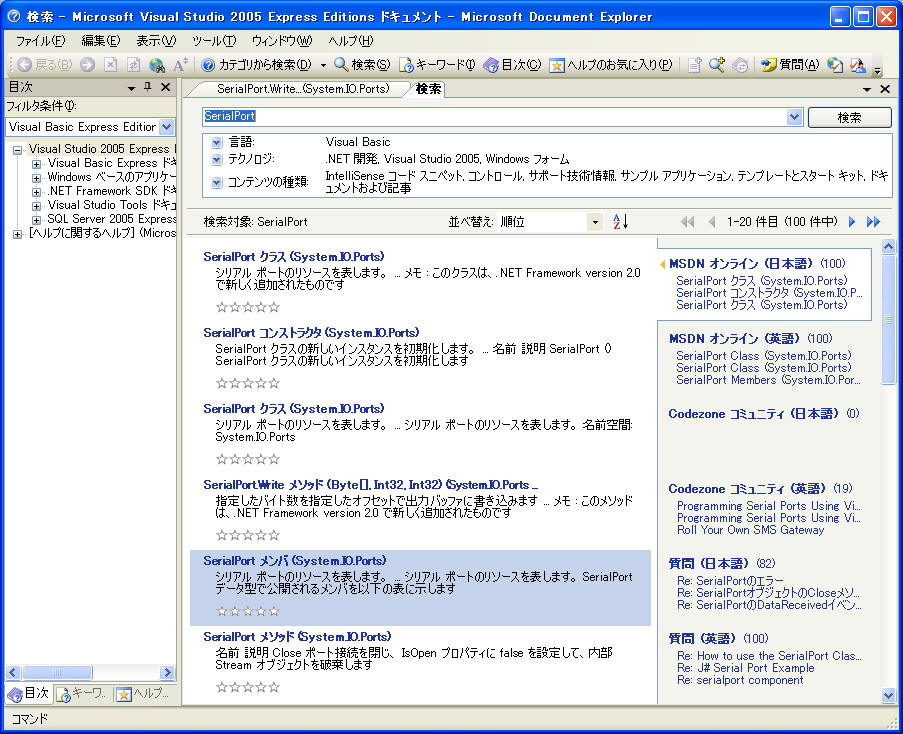Toggle auto-hide pin on 目次 panel
The image size is (903, 734).
148,87
